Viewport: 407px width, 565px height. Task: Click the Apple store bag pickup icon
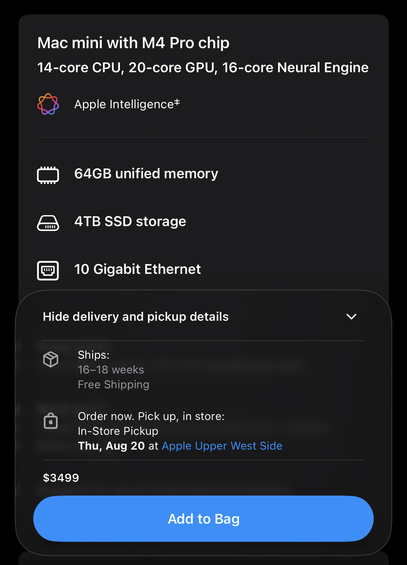[x=51, y=421]
